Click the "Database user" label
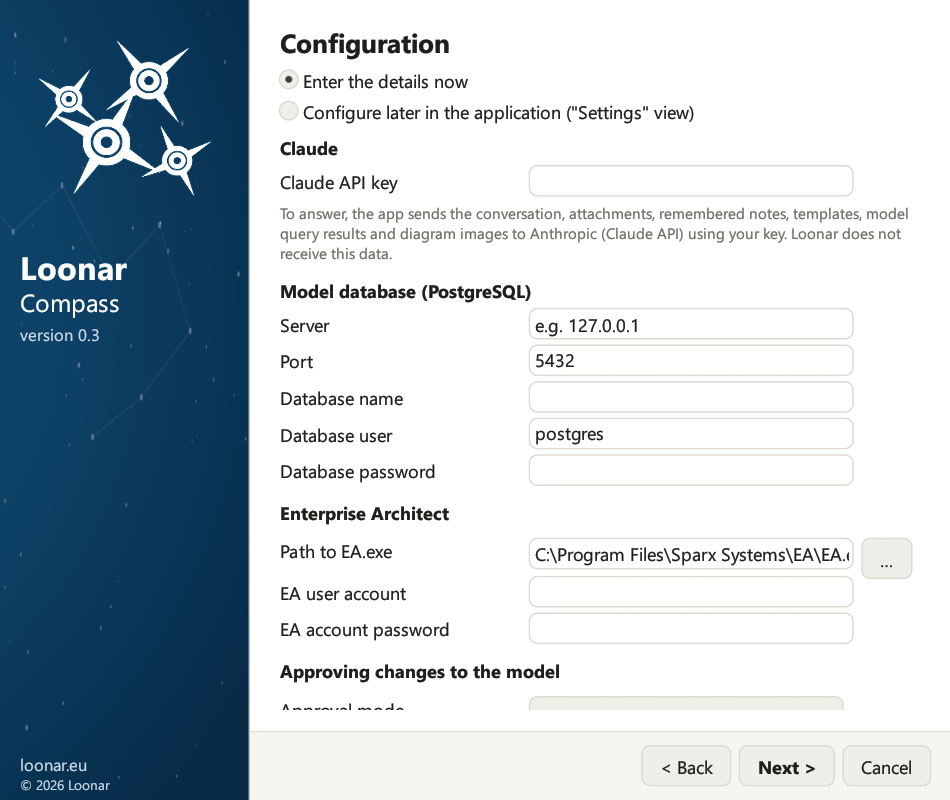950x800 pixels. pos(336,436)
